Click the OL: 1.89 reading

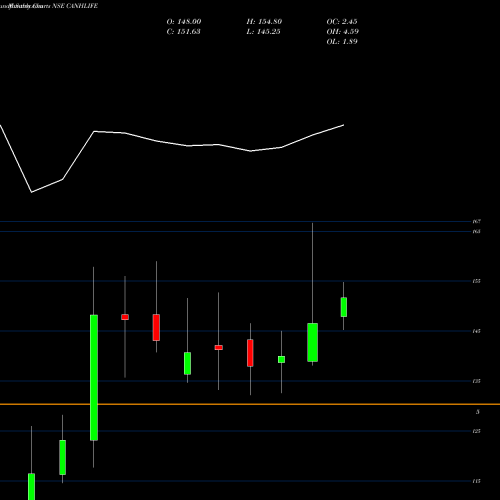pyautogui.click(x=342, y=42)
